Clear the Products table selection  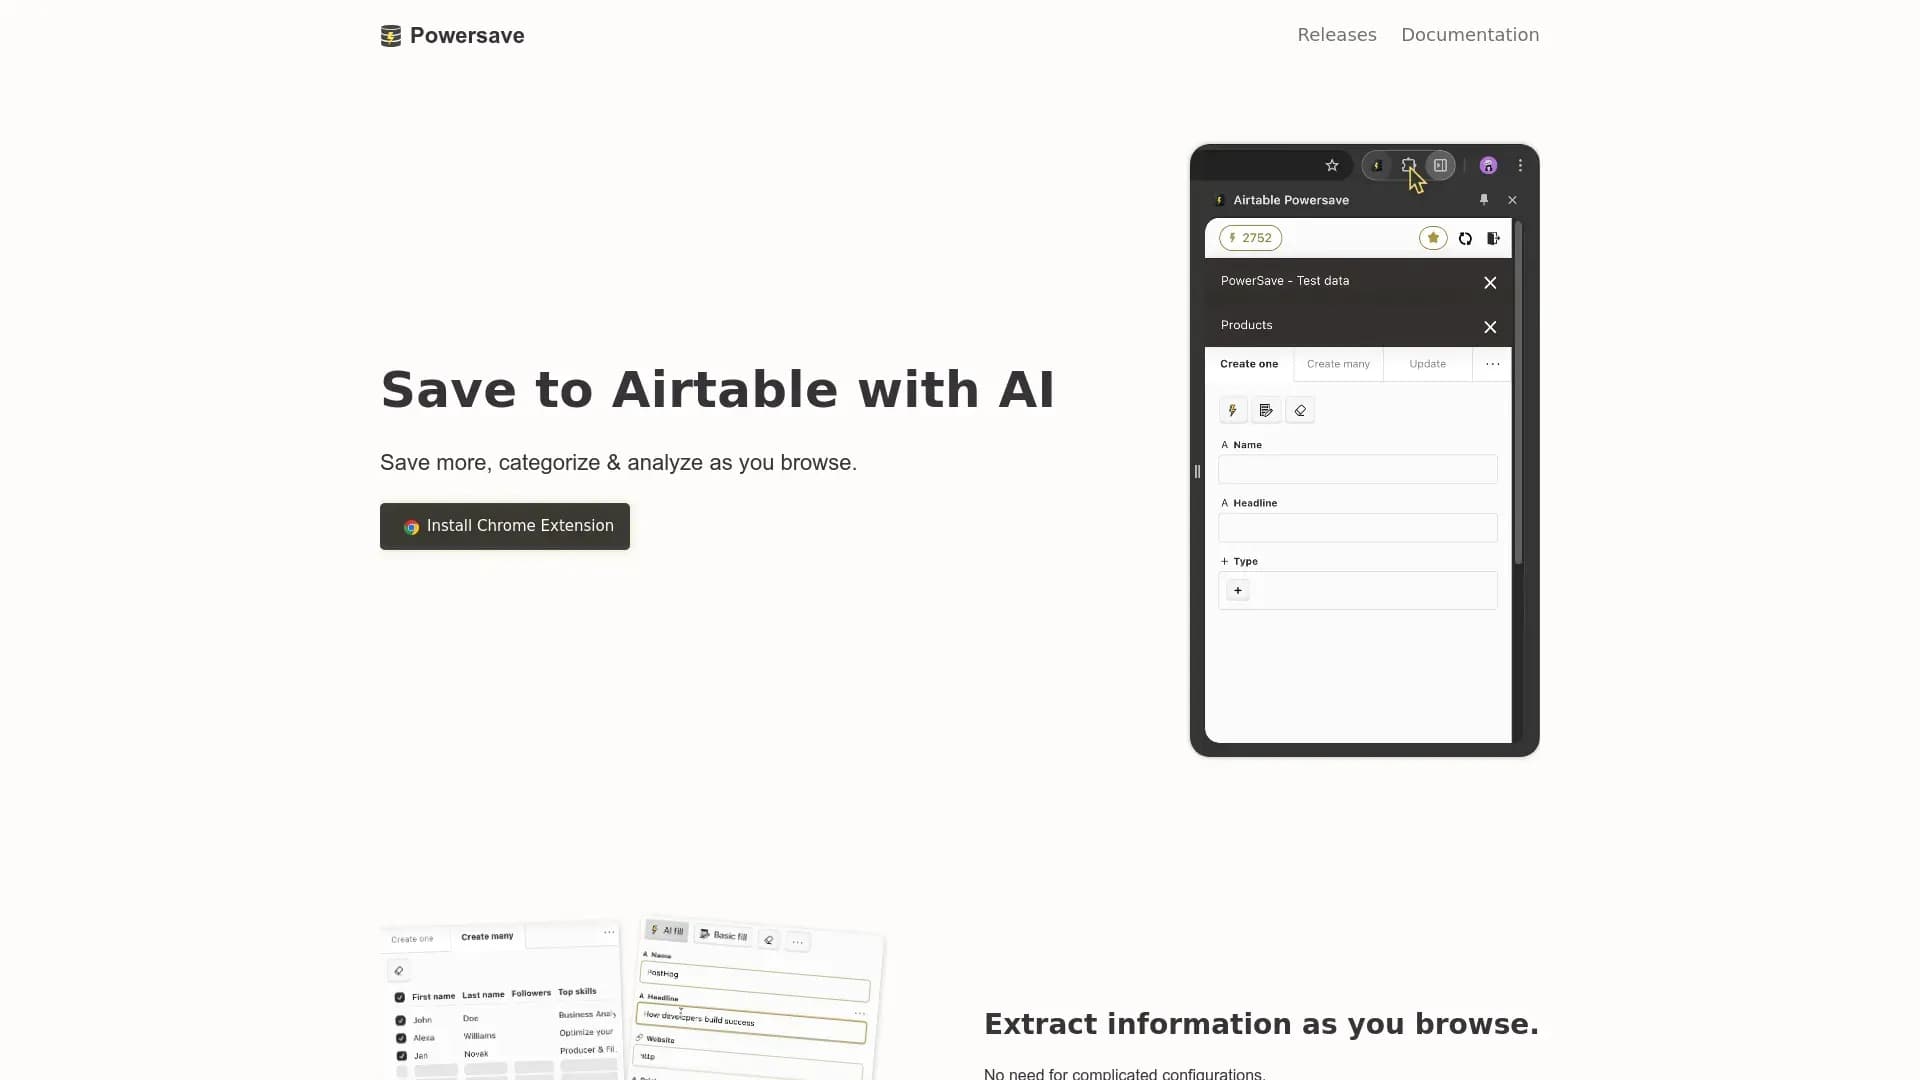tap(1490, 327)
